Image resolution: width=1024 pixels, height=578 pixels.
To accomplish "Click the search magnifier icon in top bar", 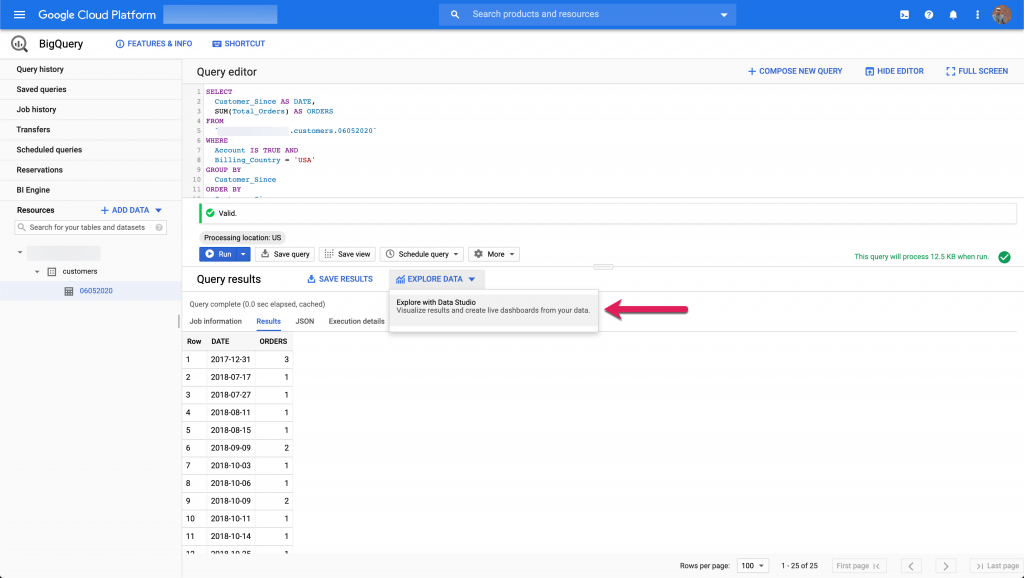I will click(x=455, y=14).
